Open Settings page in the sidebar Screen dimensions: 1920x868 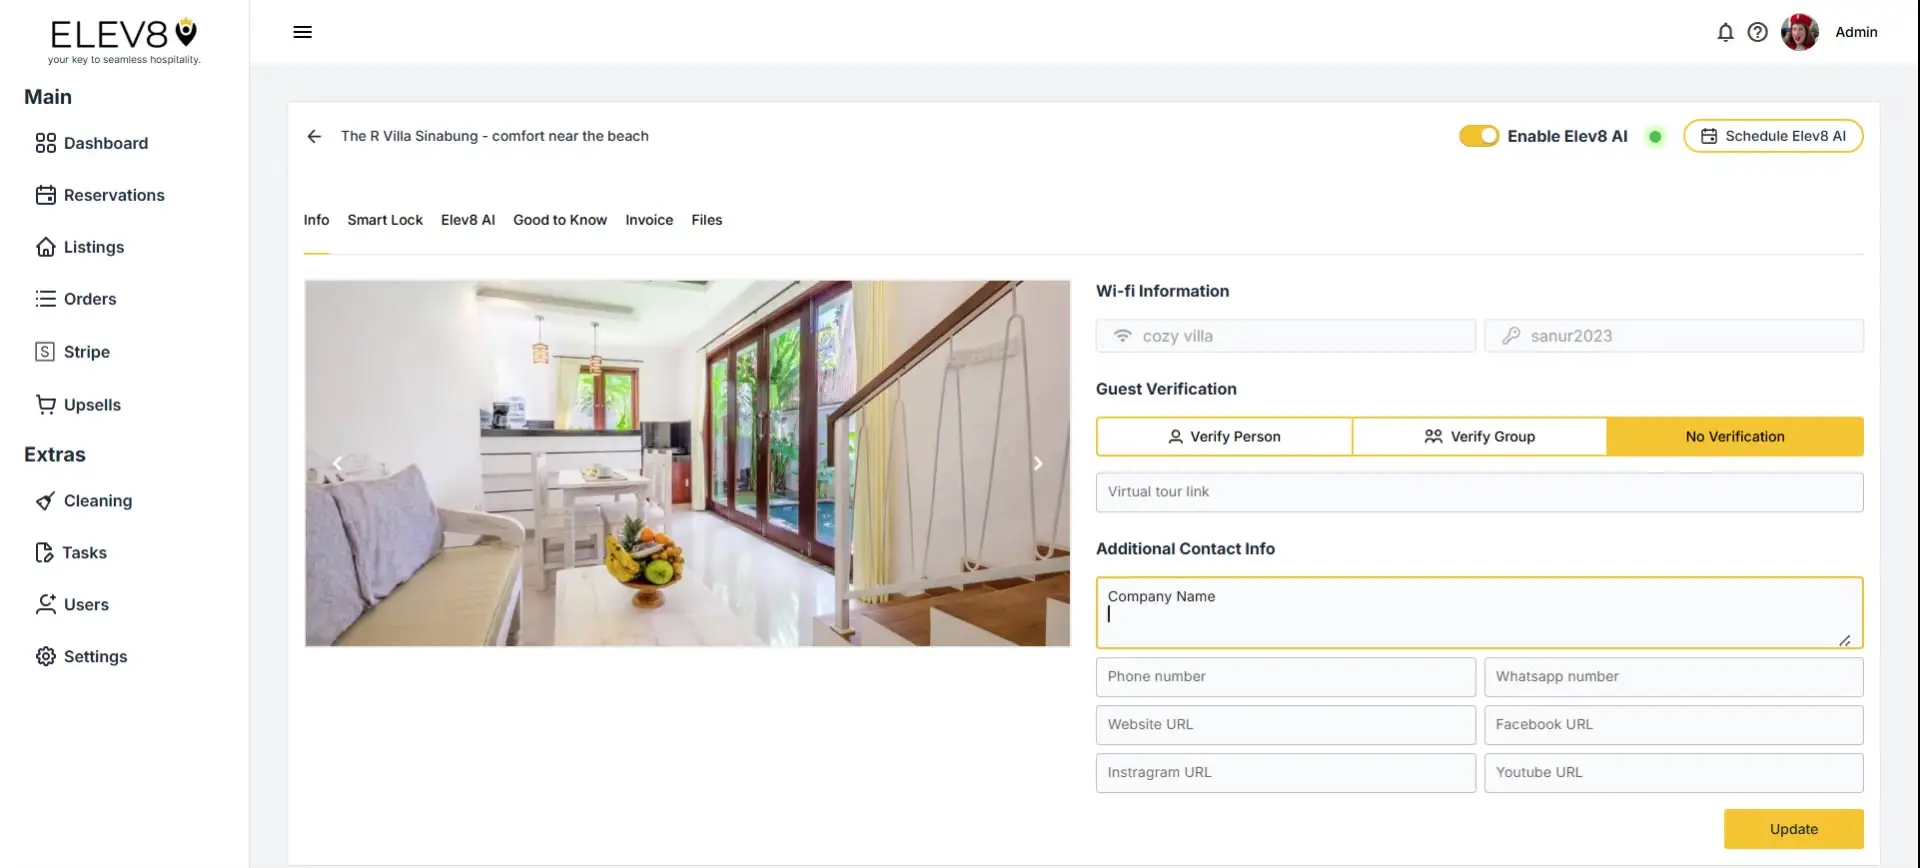95,656
